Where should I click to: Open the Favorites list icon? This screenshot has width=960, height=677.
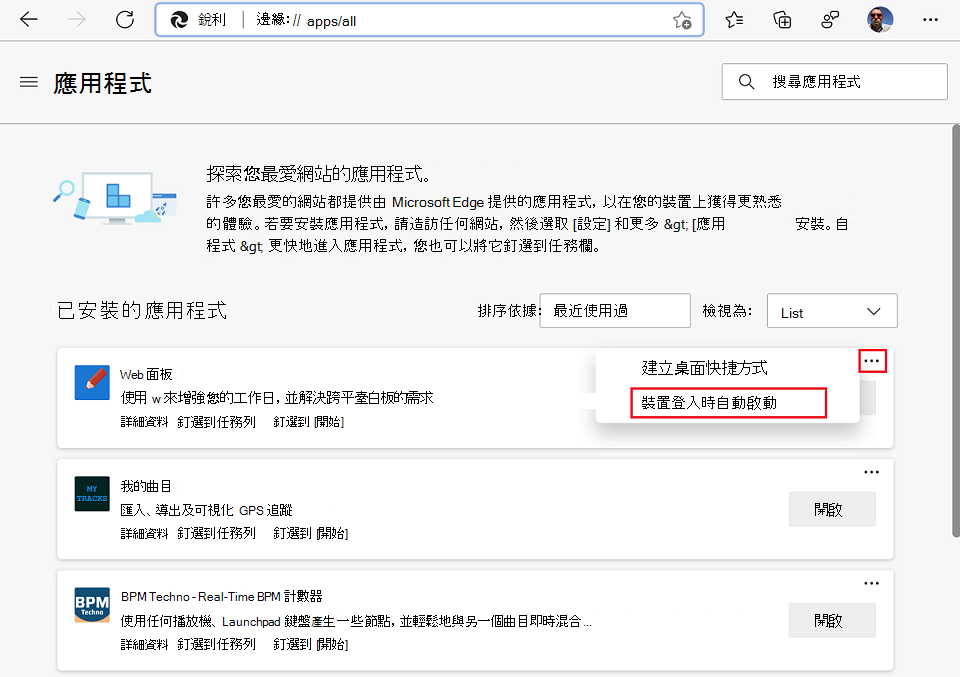point(733,20)
